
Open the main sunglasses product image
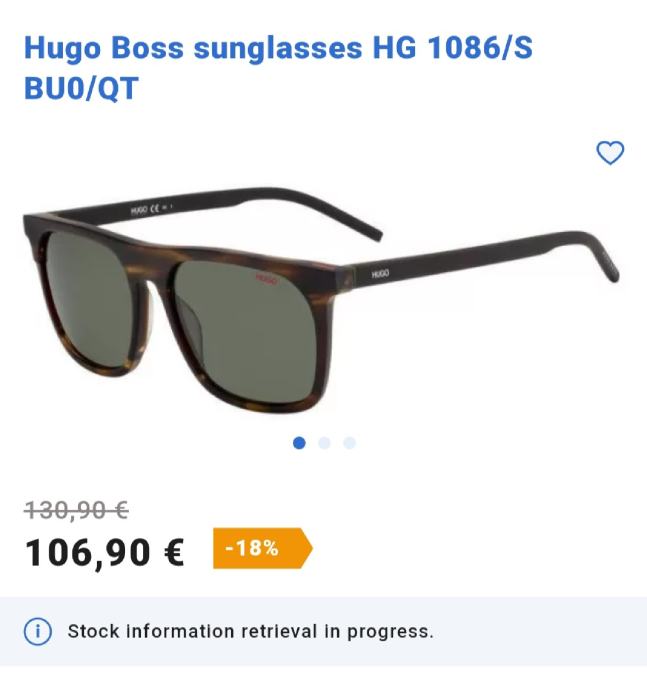(321, 300)
